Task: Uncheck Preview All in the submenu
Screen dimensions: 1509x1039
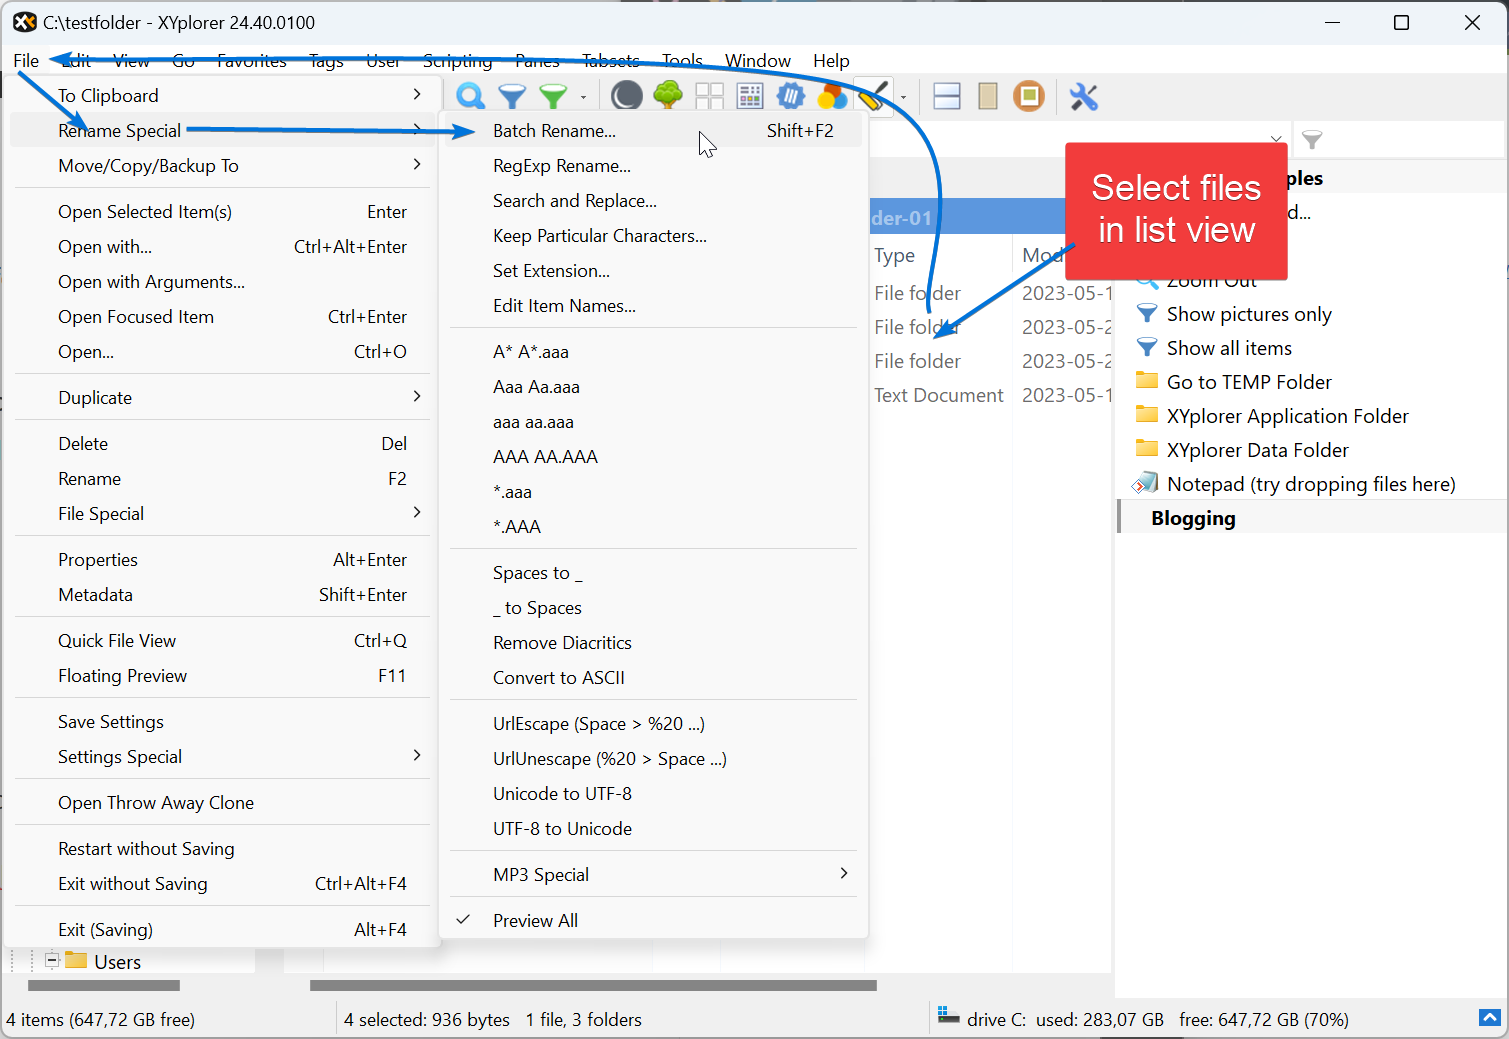Action: click(x=535, y=920)
